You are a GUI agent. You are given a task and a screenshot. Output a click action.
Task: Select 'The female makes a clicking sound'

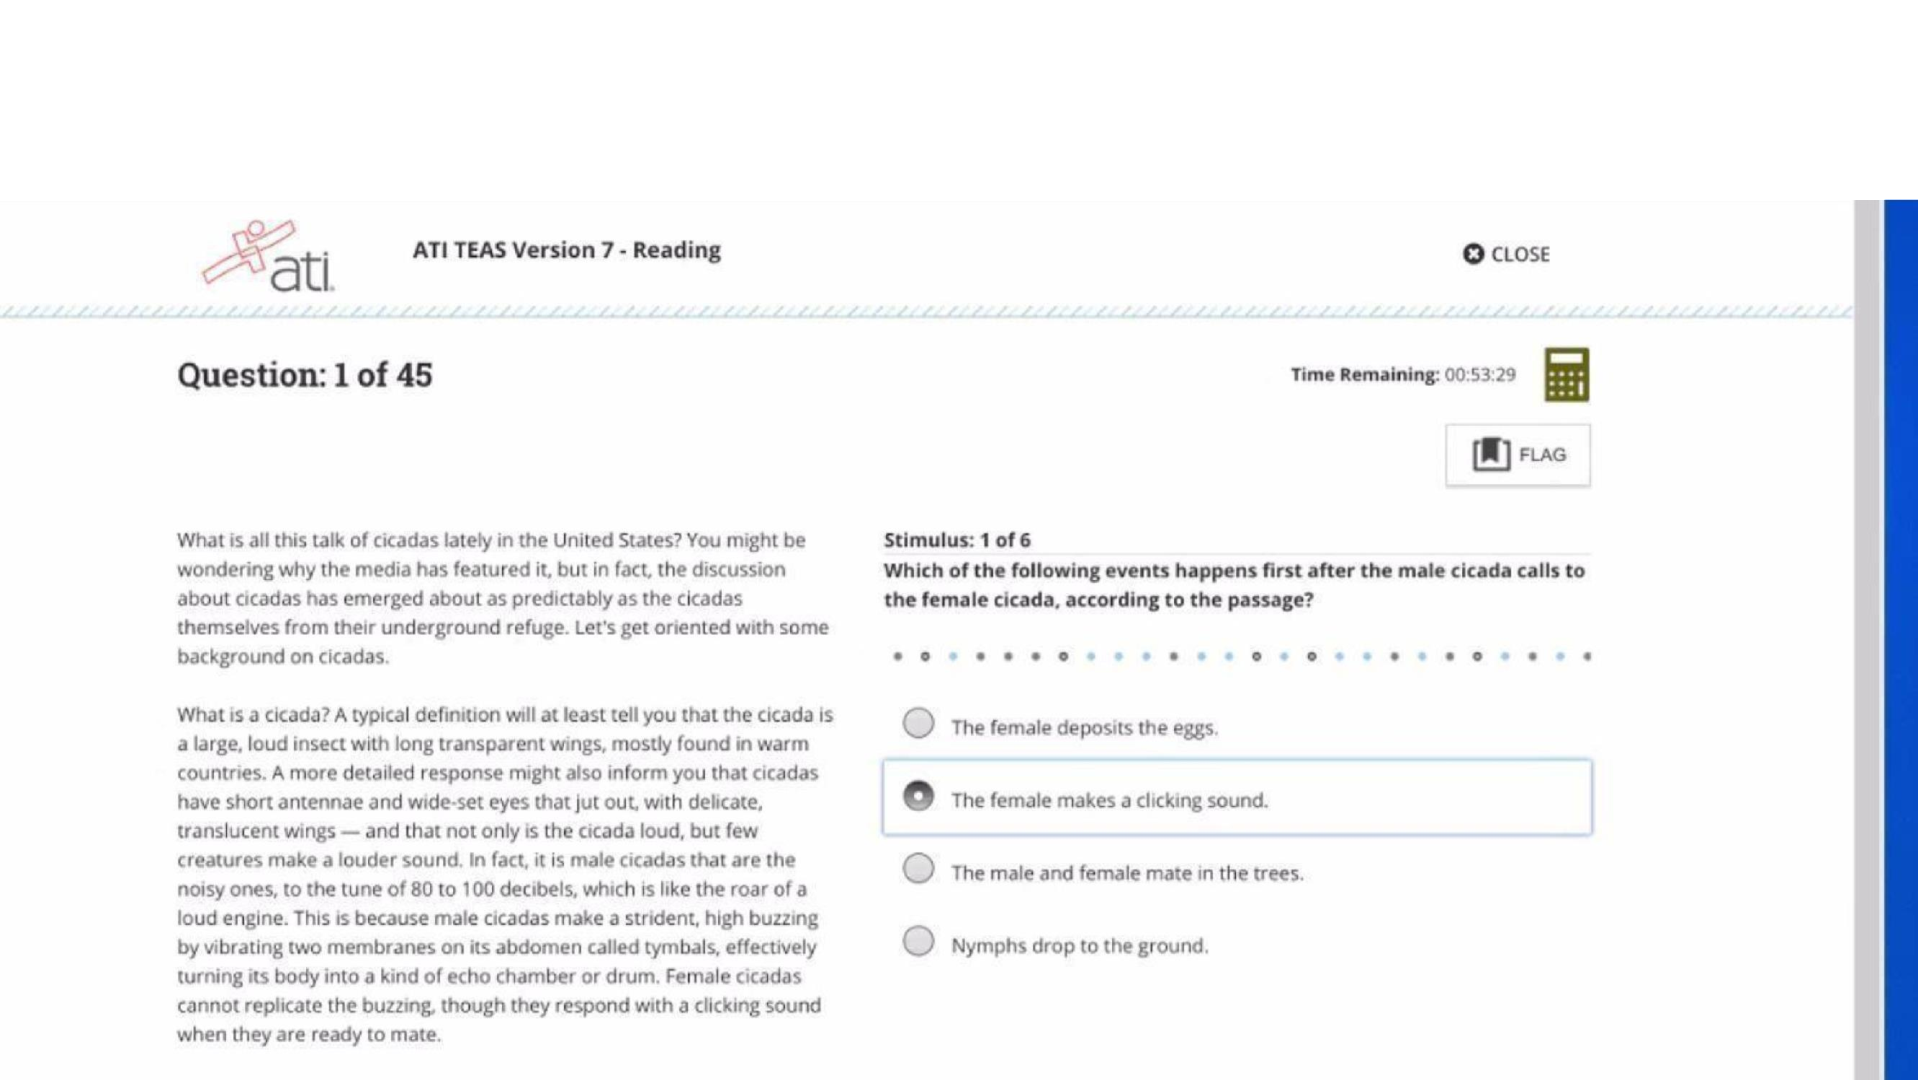click(x=918, y=796)
